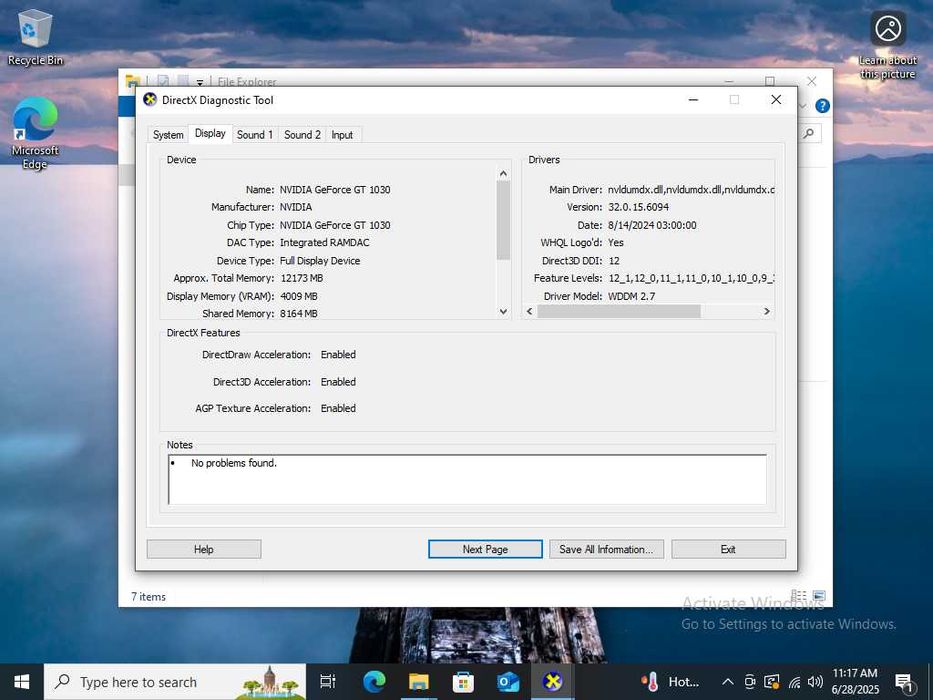Viewport: 933px width, 700px height.
Task: Open Microsoft Edge from the taskbar
Action: coord(374,682)
